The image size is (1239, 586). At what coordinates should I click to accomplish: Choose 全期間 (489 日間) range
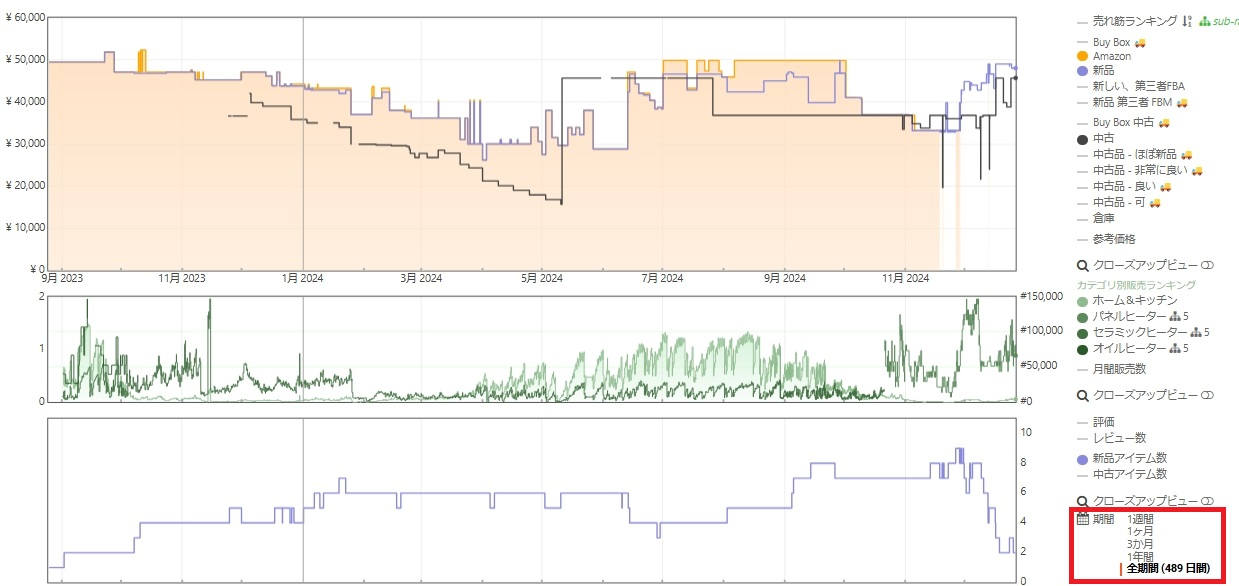pos(1168,568)
